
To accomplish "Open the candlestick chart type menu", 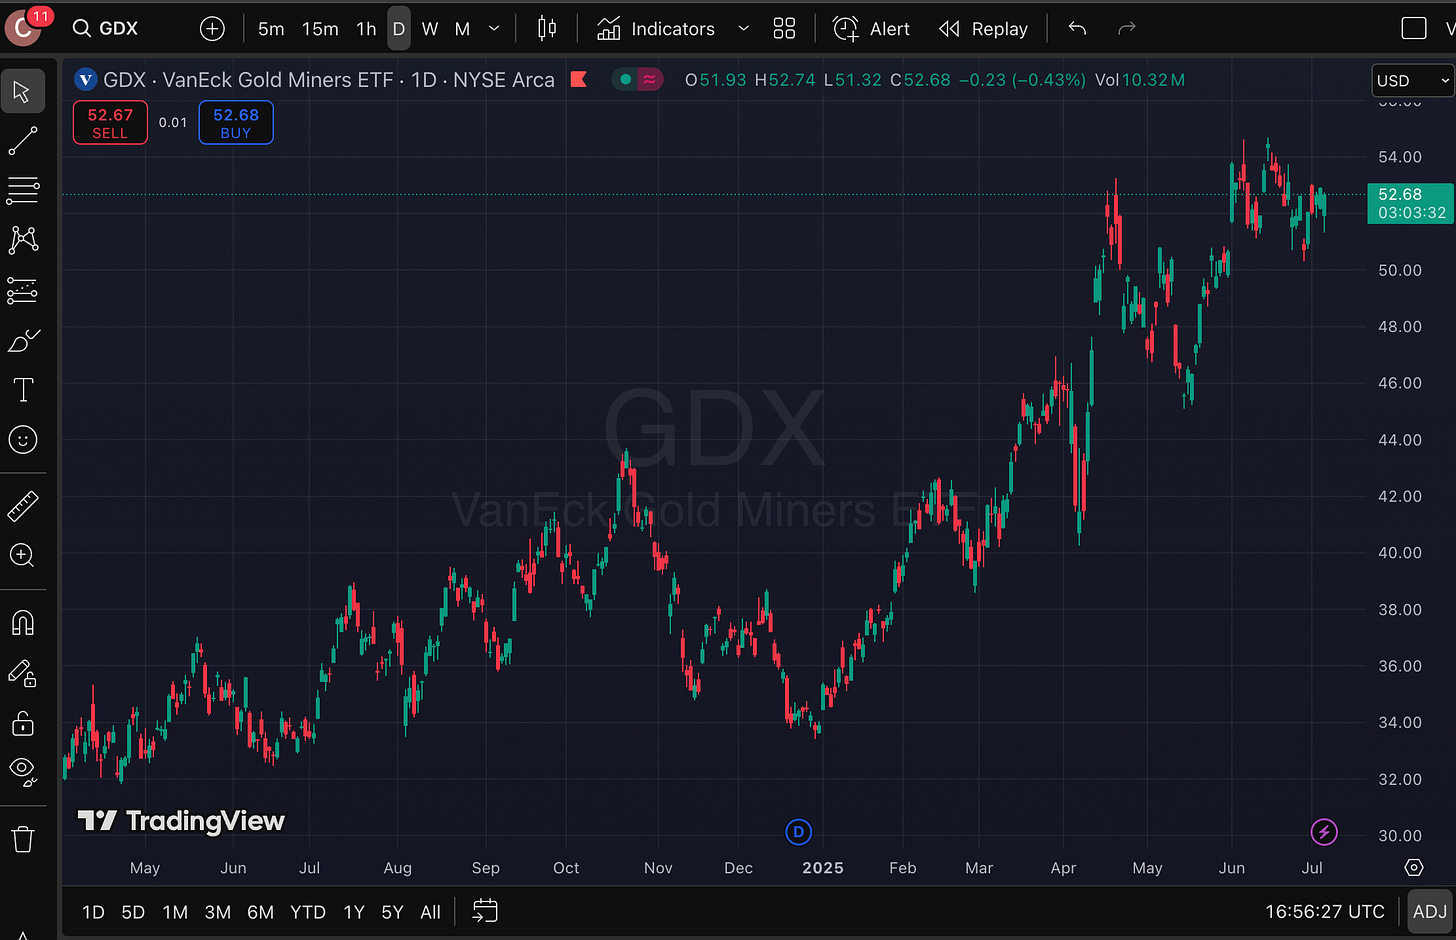I will point(547,29).
